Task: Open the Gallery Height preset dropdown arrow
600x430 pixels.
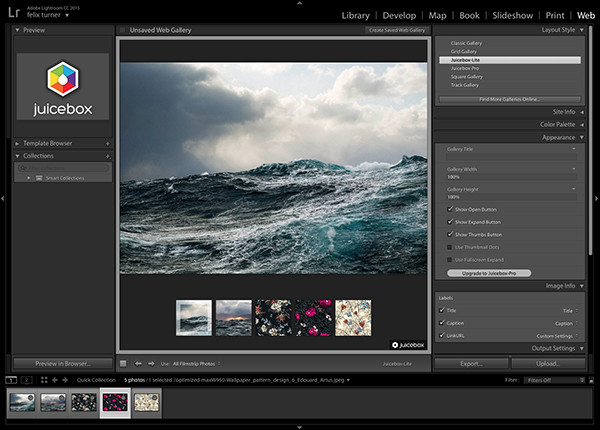Action: click(574, 189)
